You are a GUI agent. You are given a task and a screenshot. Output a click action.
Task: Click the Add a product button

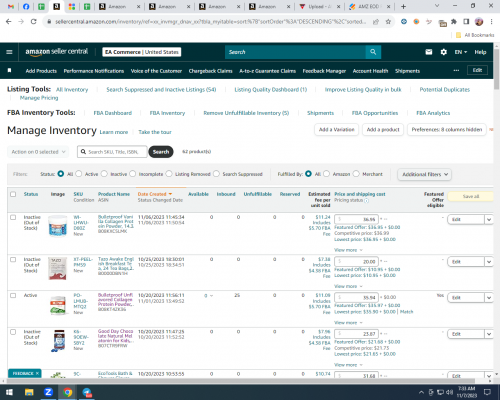coord(383,129)
